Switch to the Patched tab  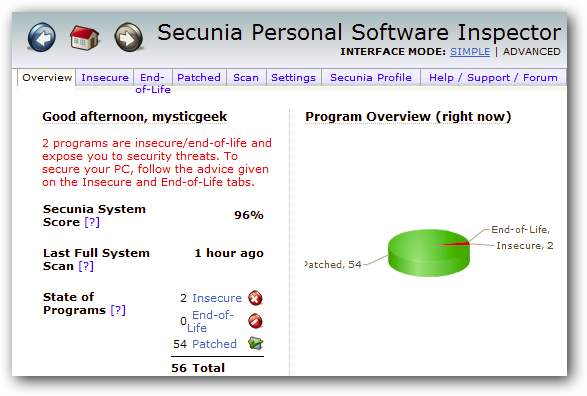coord(199,77)
